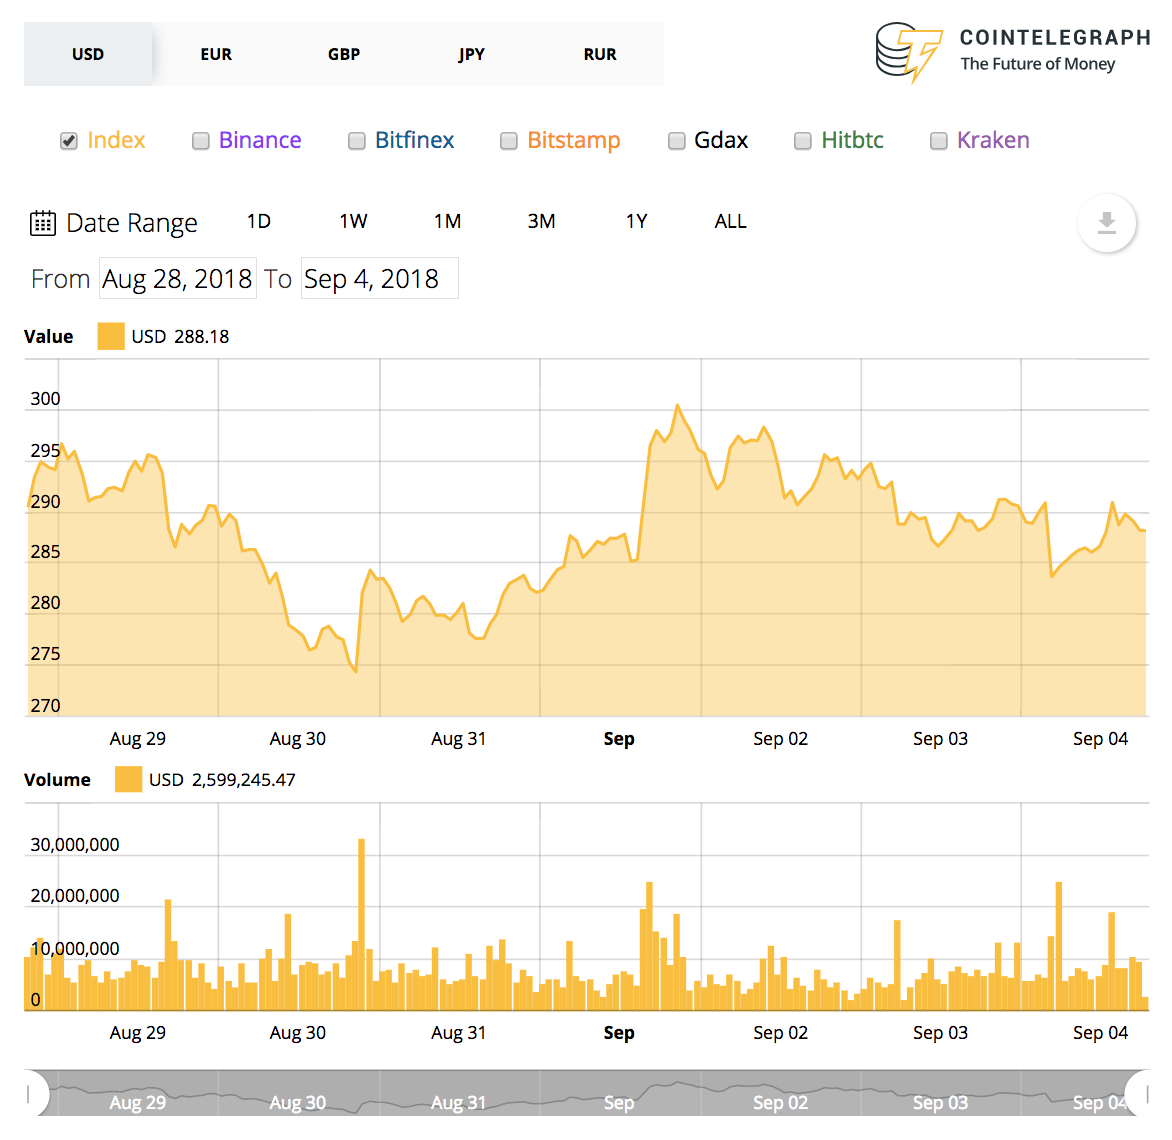Screen dimensions: 1172x1140
Task: Switch to the EUR currency tab
Action: [216, 54]
